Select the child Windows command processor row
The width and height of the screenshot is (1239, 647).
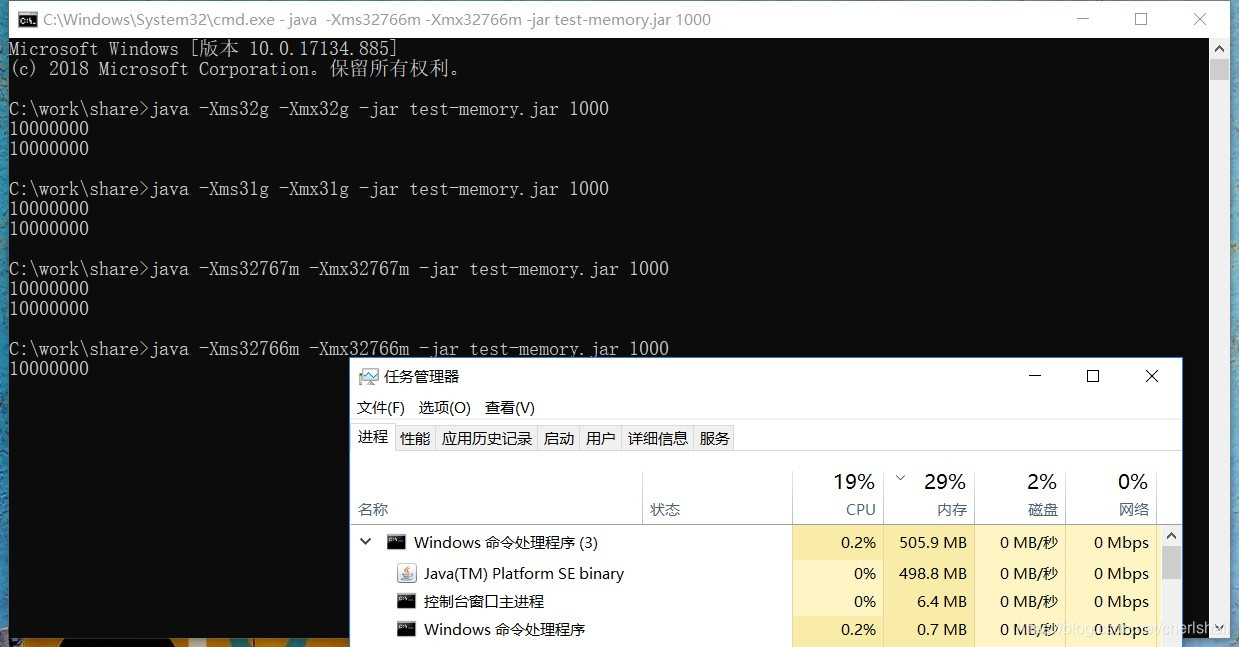(755, 630)
